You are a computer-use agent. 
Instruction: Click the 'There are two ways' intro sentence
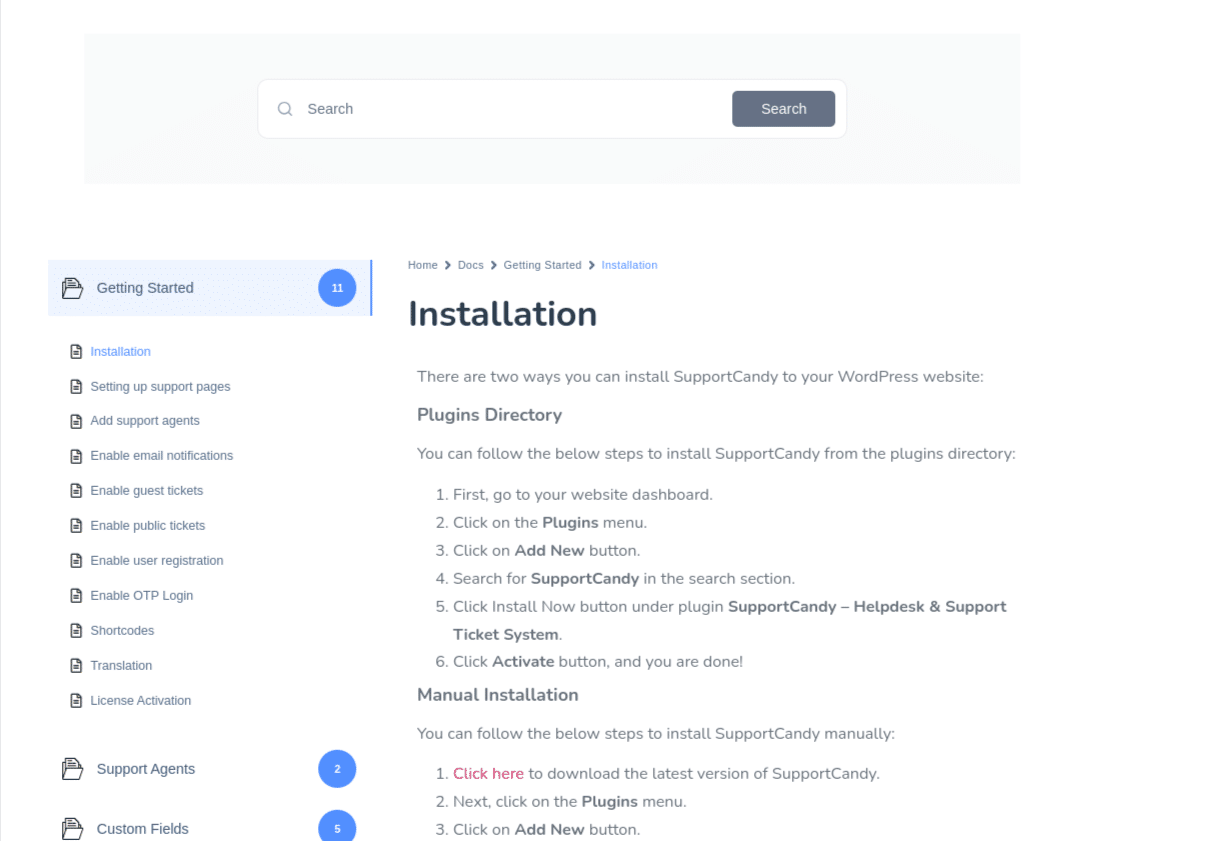tap(701, 377)
